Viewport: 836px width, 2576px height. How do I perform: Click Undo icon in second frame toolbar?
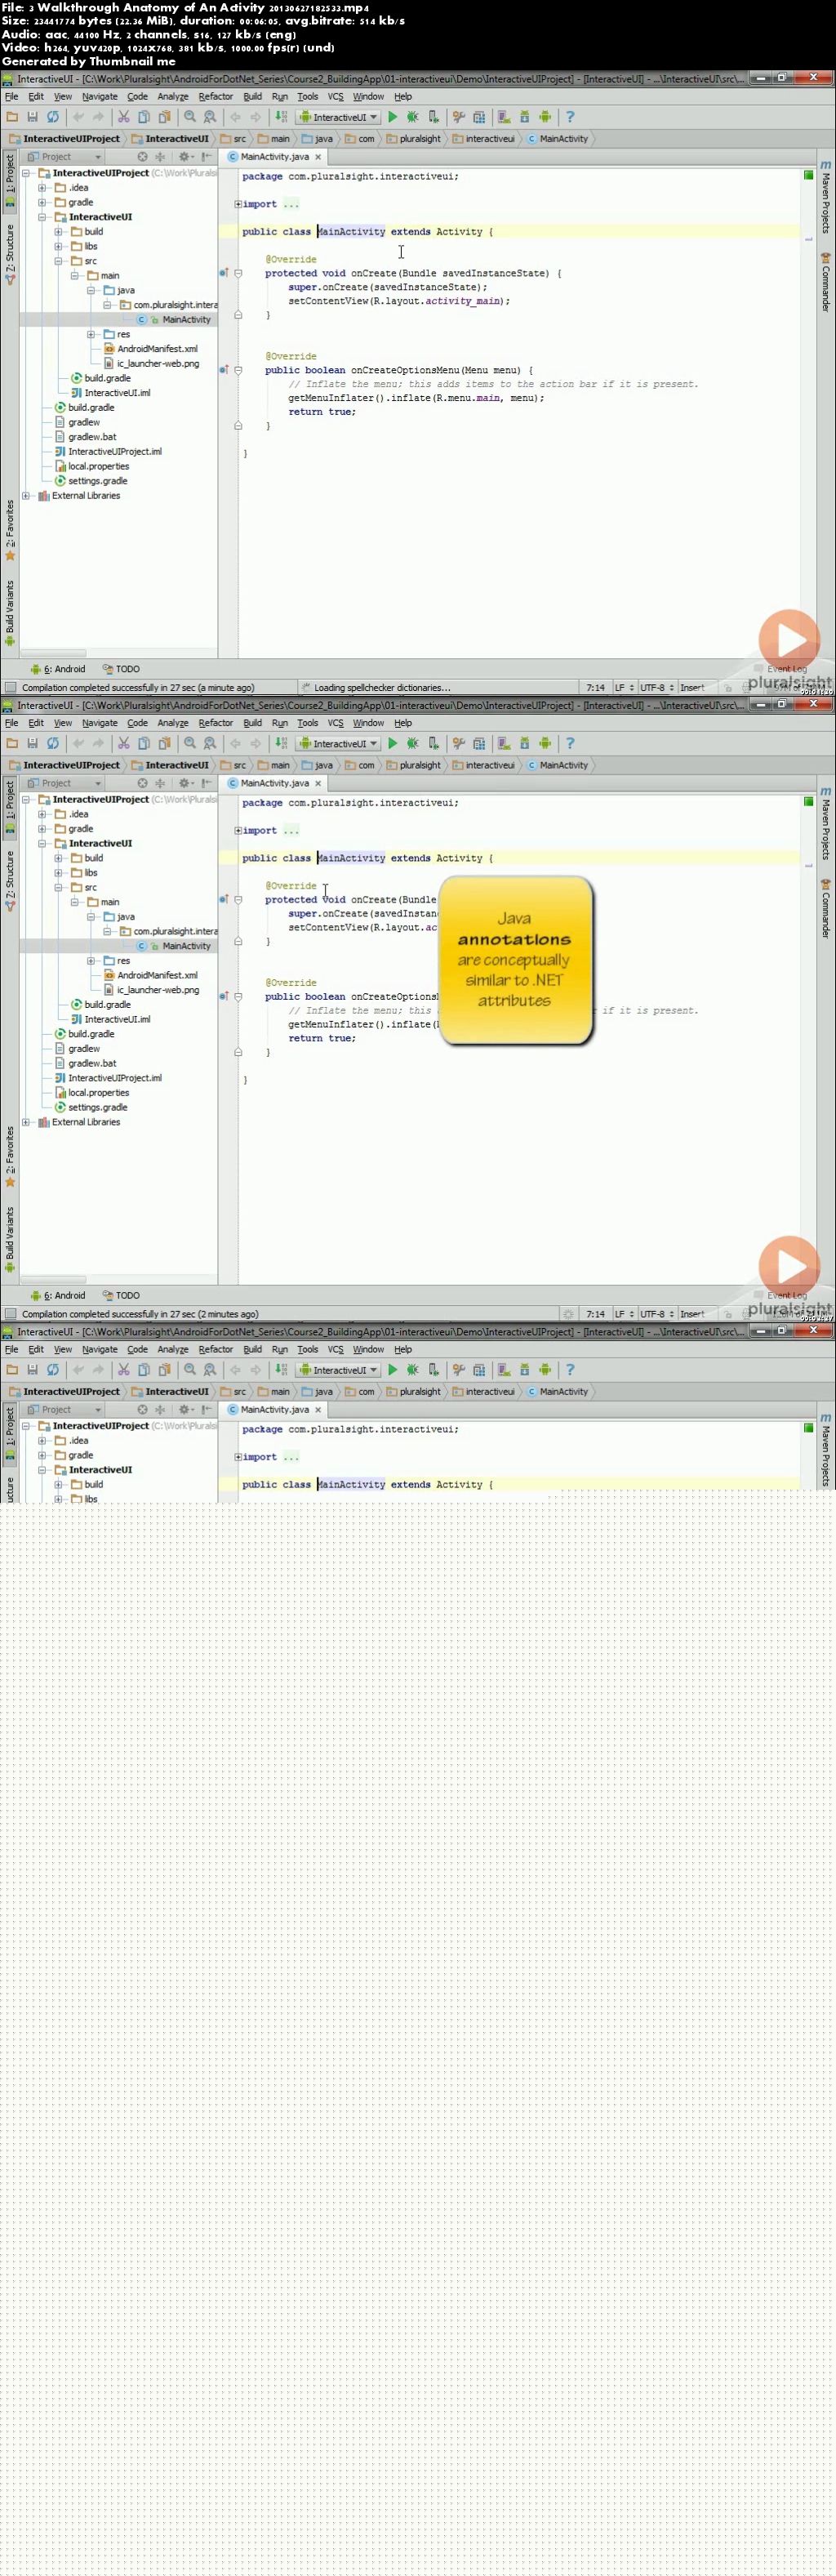[78, 743]
